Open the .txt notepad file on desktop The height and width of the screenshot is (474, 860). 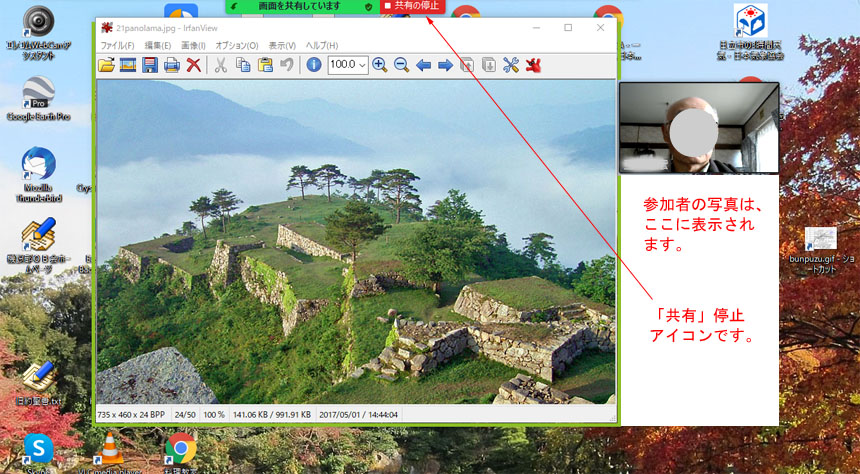pyautogui.click(x=38, y=383)
